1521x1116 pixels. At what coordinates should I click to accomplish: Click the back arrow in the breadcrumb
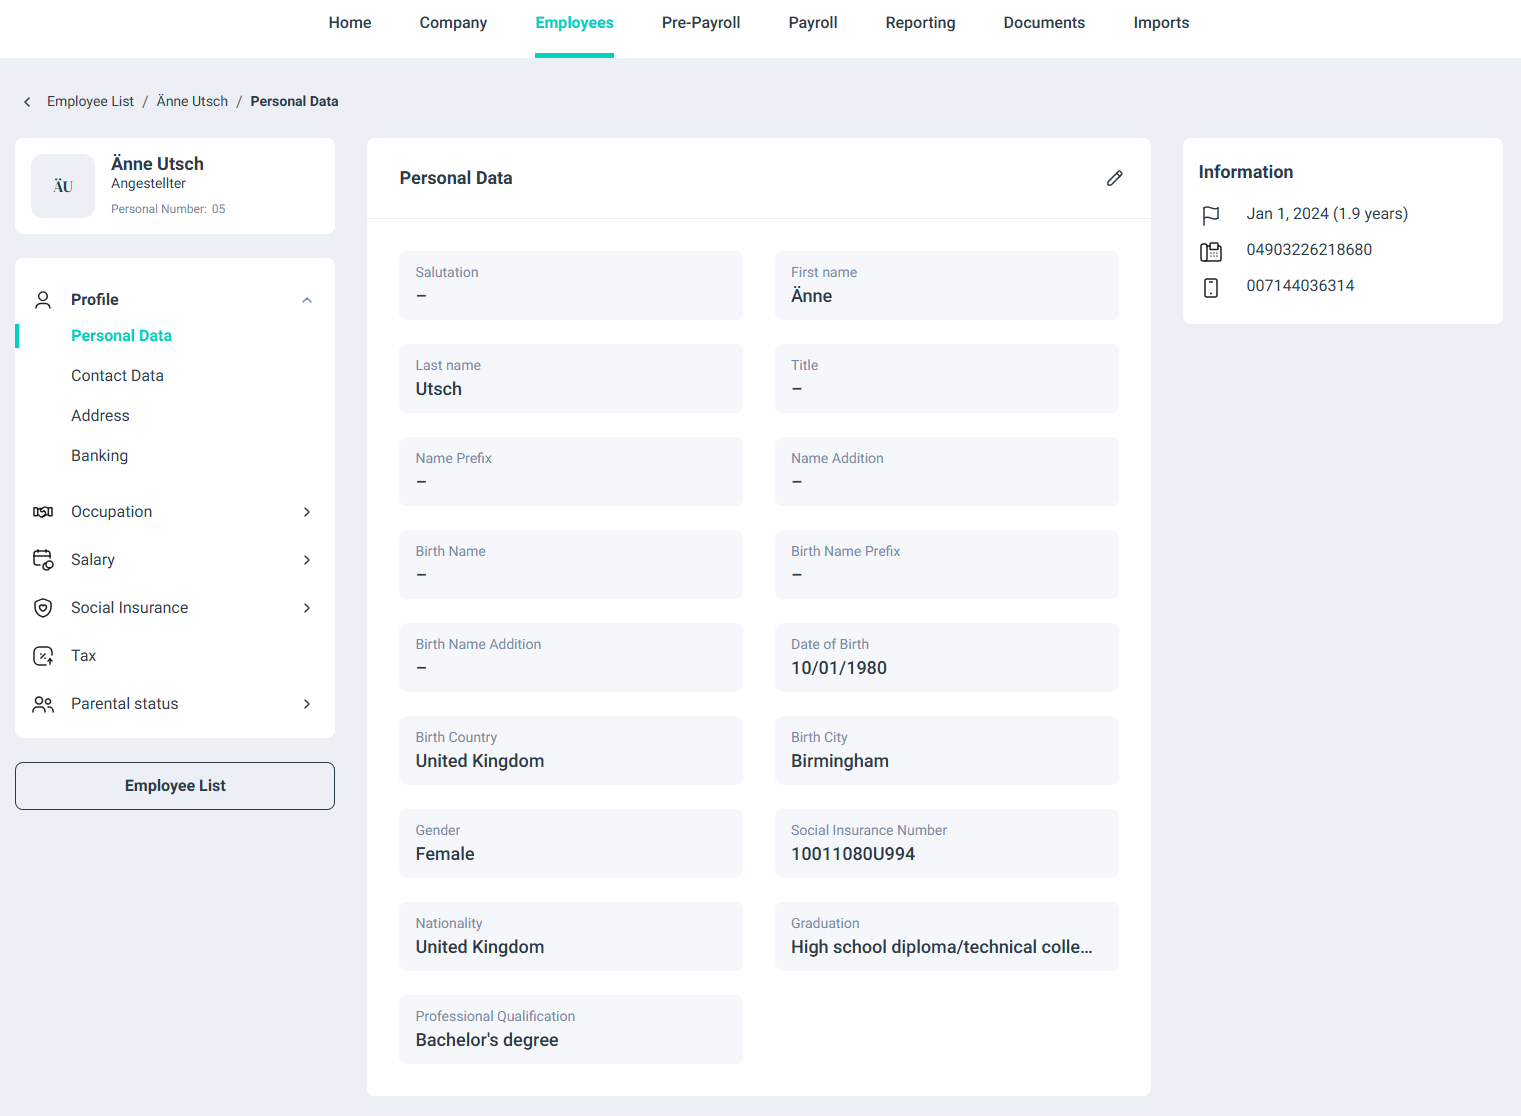(27, 102)
